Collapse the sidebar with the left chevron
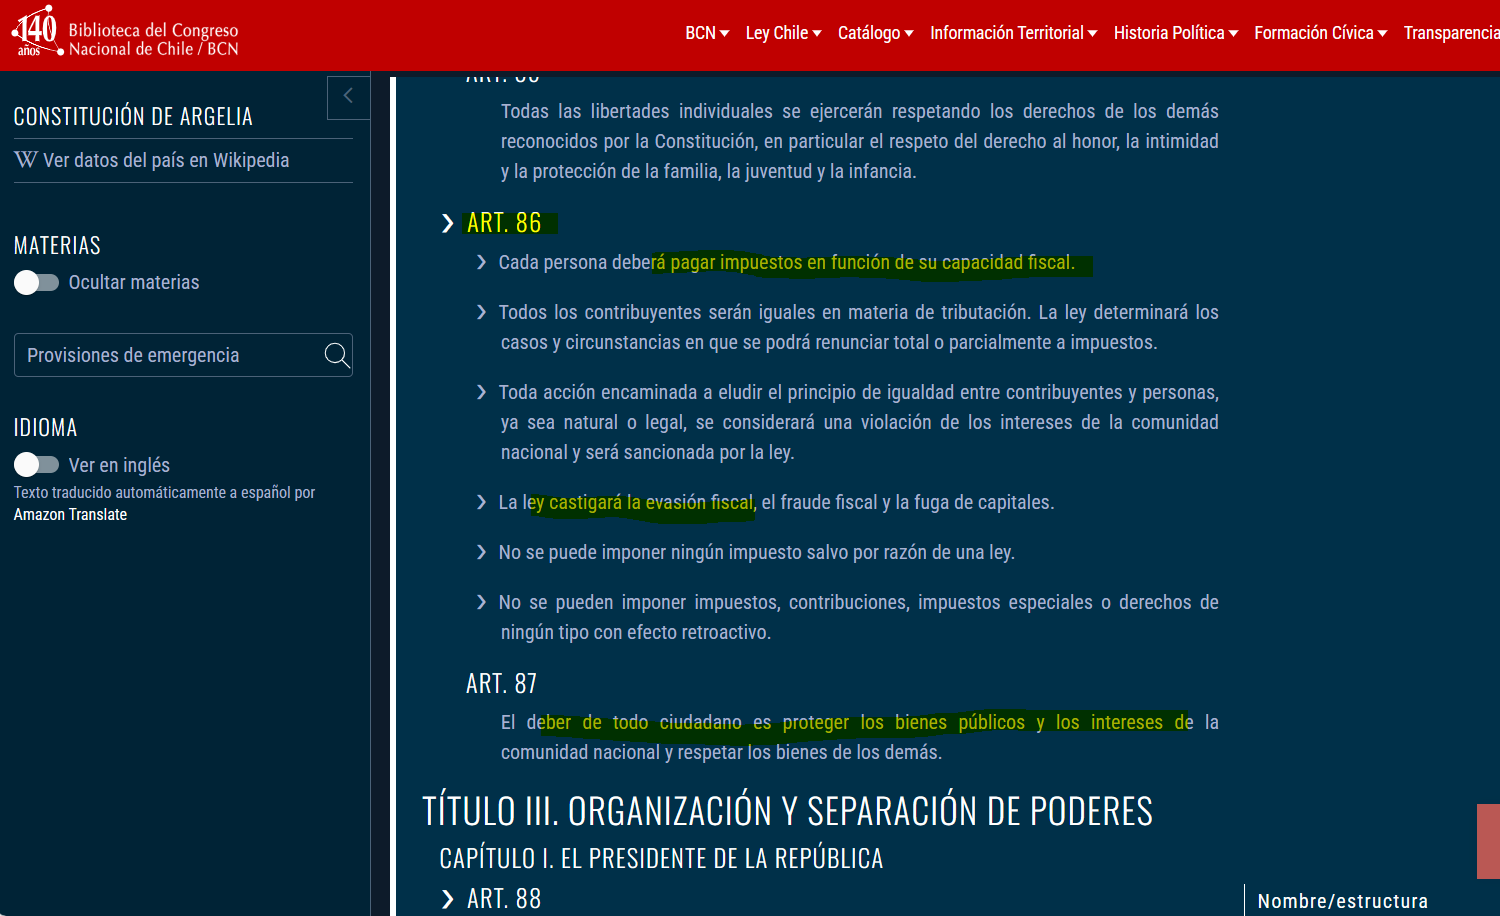Screen dimensions: 1500x916 click(348, 97)
